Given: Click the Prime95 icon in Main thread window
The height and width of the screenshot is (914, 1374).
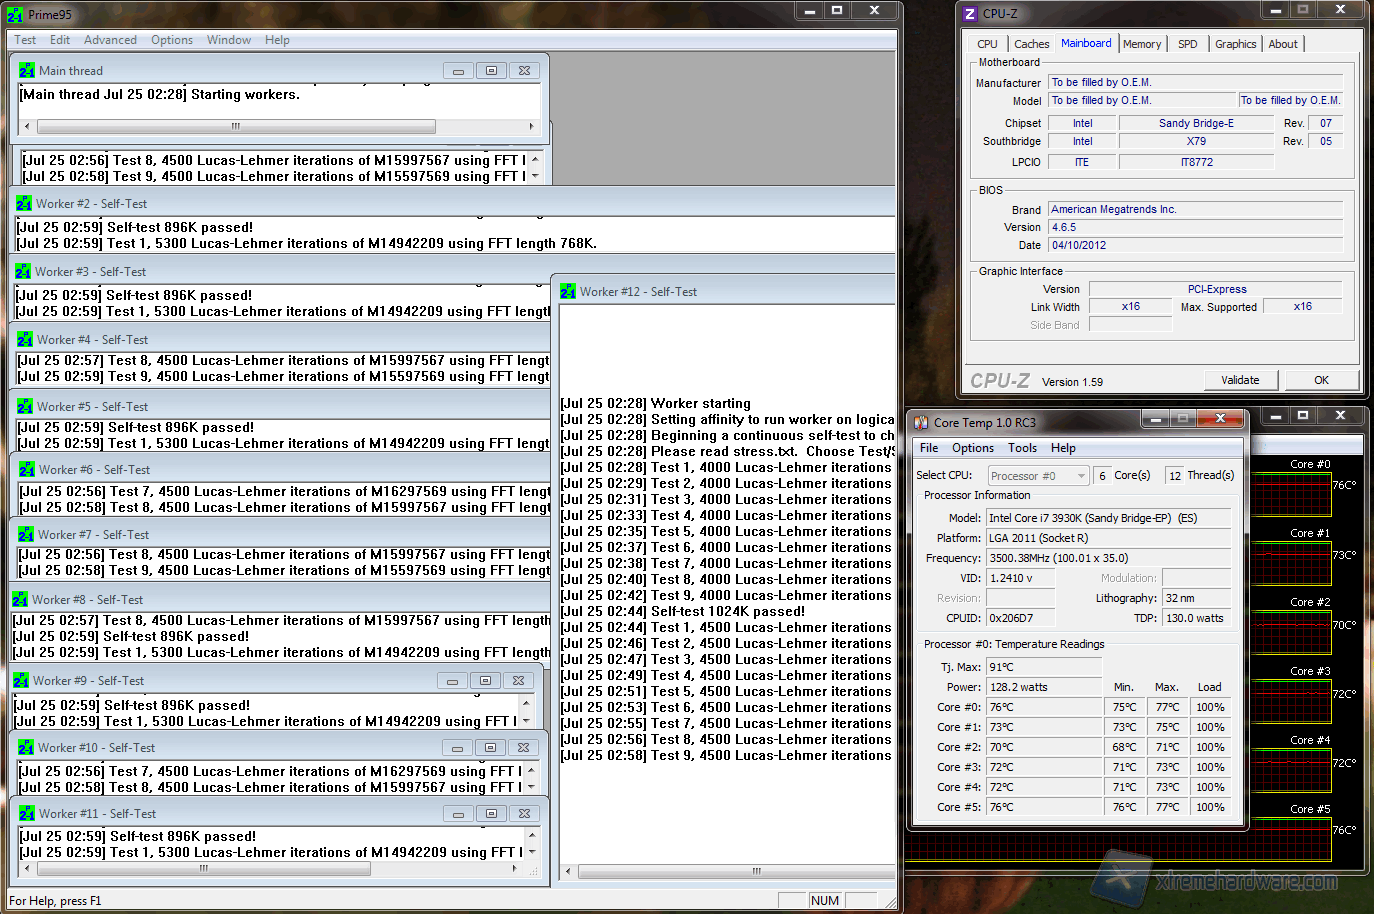Looking at the screenshot, I should tap(27, 71).
